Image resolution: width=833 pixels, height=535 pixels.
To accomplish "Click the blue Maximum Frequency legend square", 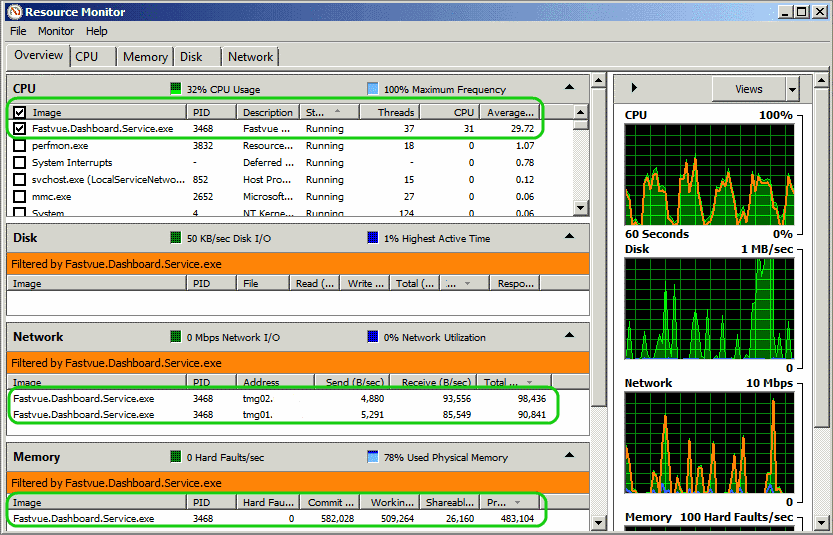I will [x=373, y=88].
